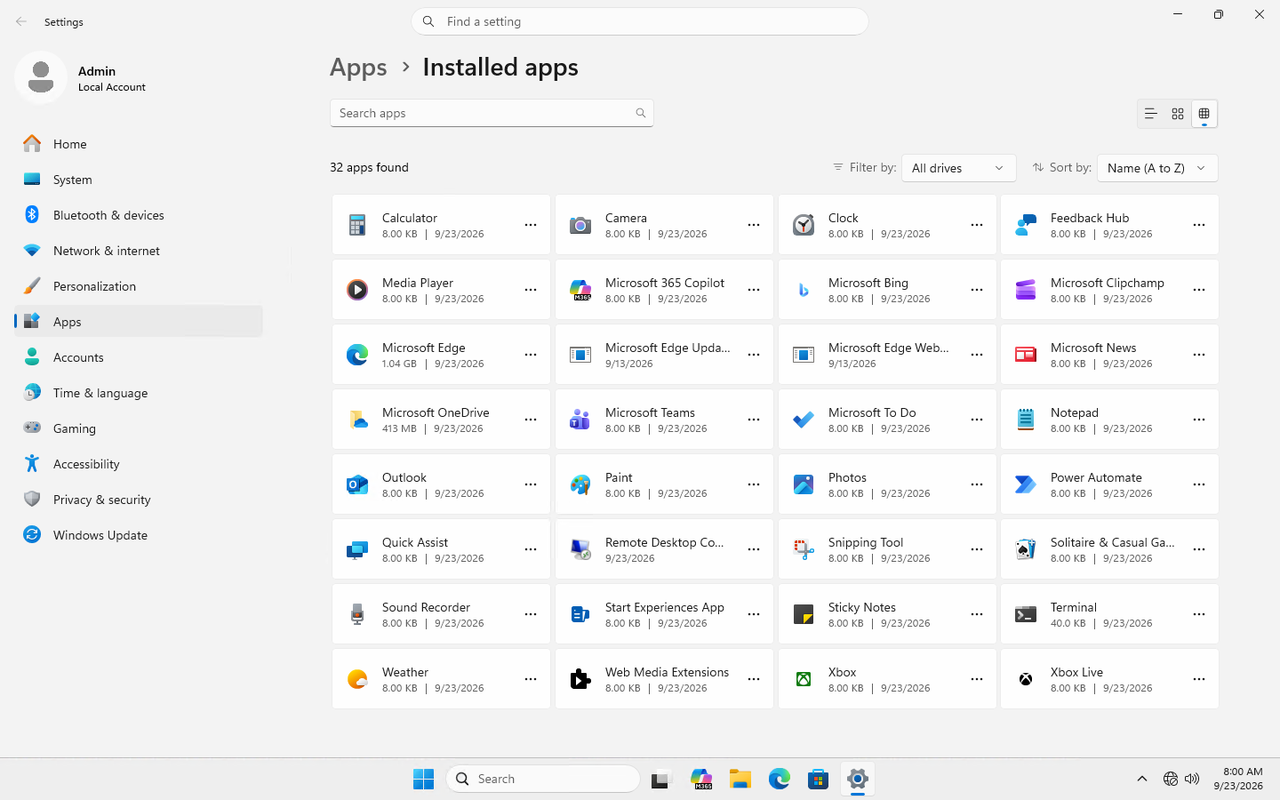Open more options for Microsoft Edge WebView
Viewport: 1280px width, 800px height.
977,355
